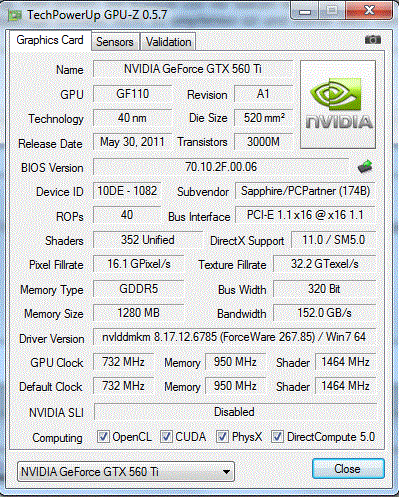The width and height of the screenshot is (399, 497).
Task: Switch to the Sensors tab
Action: point(115,42)
